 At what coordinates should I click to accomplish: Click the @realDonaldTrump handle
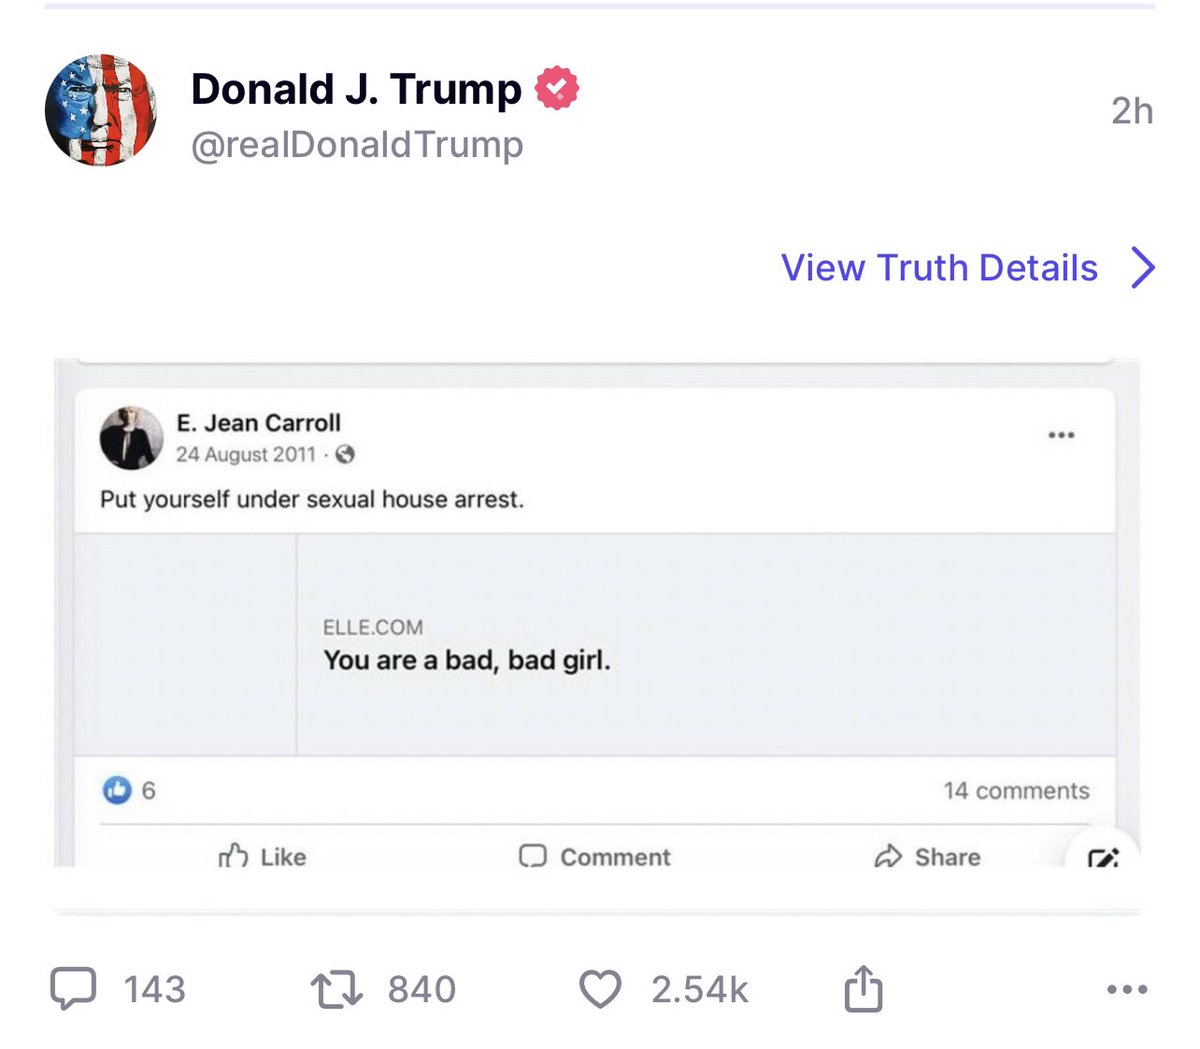357,145
